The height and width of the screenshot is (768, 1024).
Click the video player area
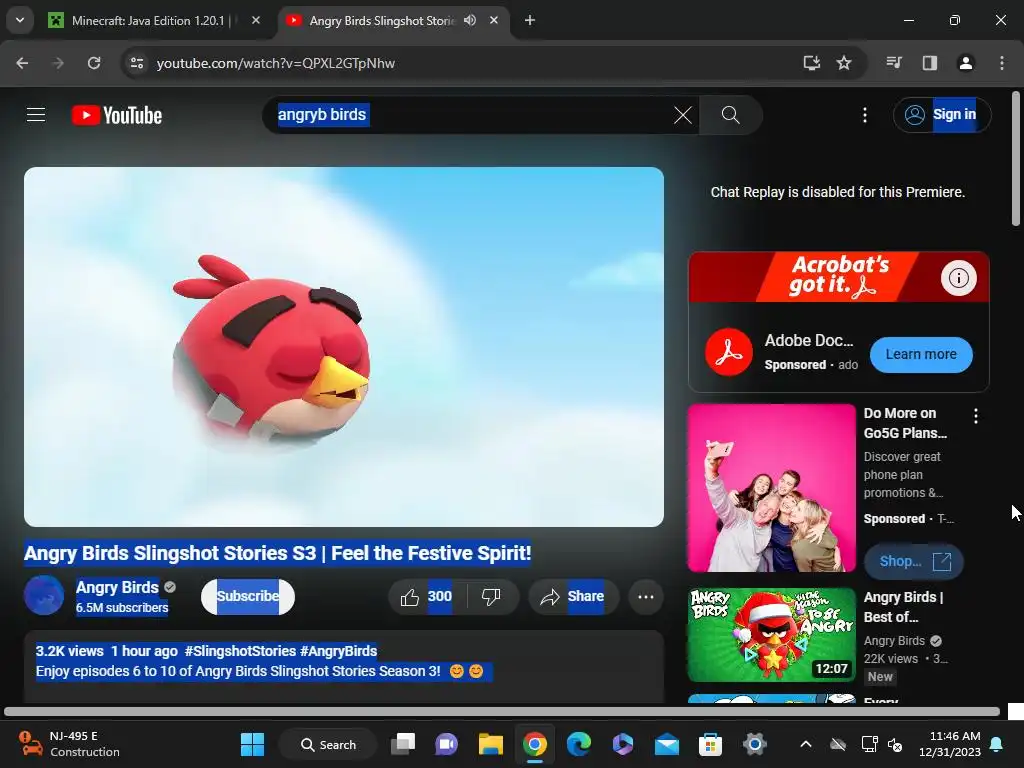tap(344, 347)
